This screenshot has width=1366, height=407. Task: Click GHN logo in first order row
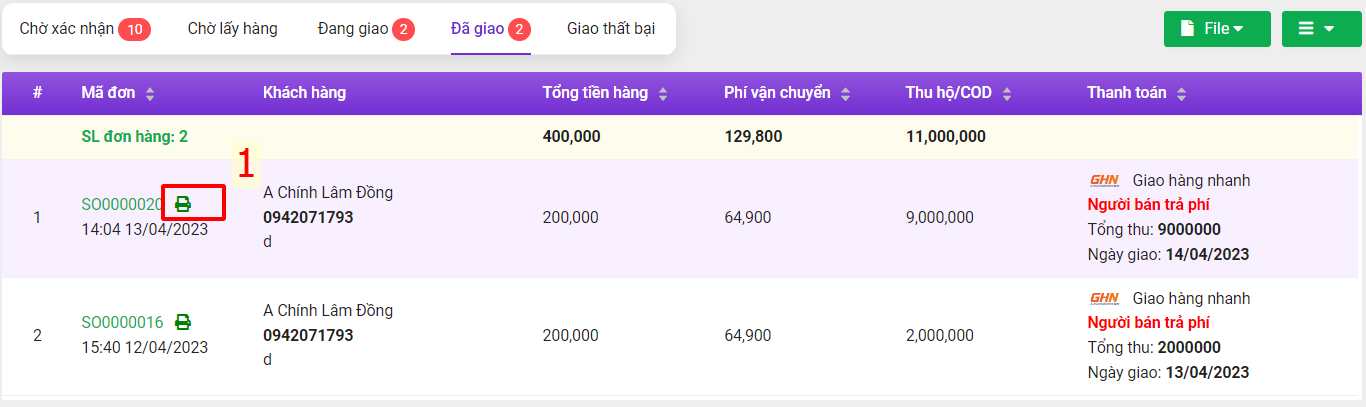click(x=1104, y=181)
